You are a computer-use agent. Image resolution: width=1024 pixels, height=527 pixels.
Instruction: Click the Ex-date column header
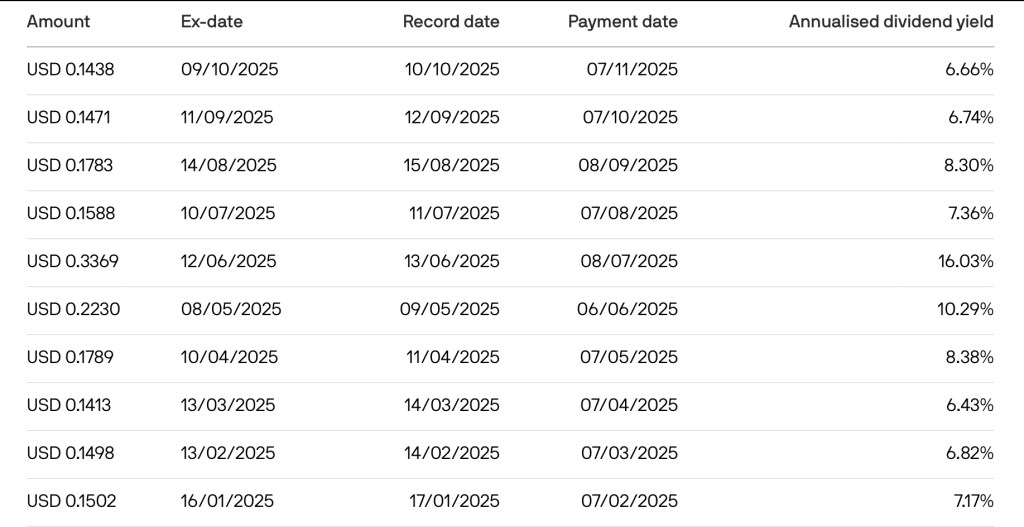click(212, 21)
